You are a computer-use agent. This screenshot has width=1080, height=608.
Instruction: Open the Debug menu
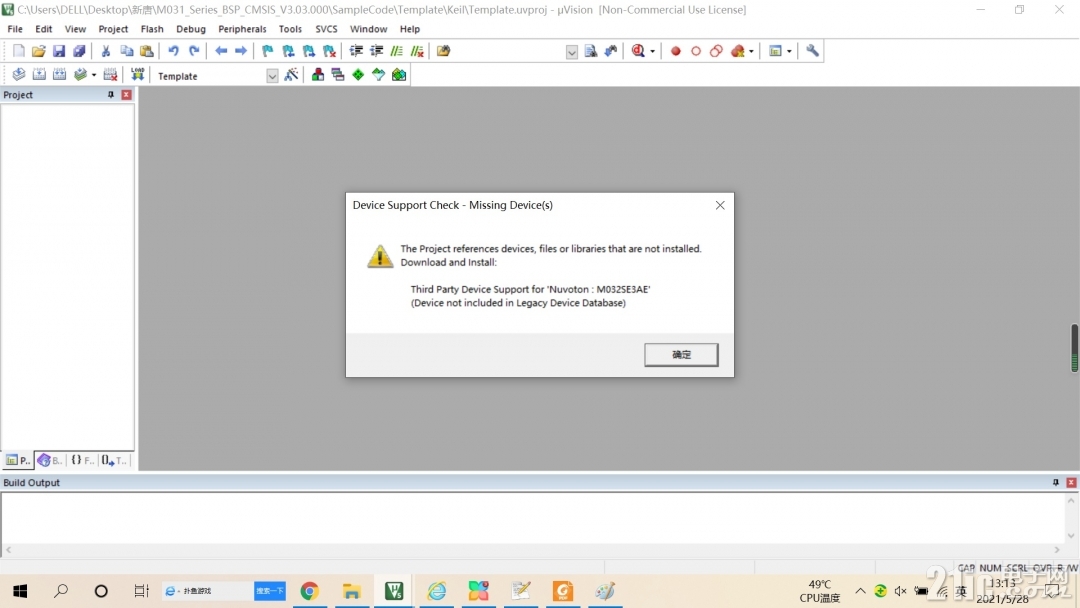[x=191, y=29]
